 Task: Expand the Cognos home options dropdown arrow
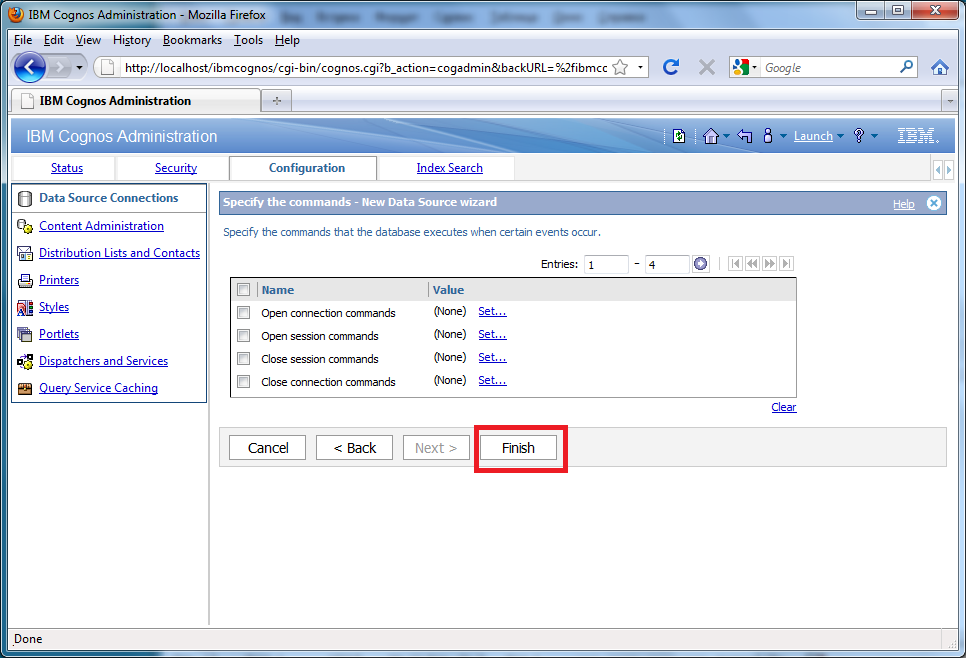(726, 136)
